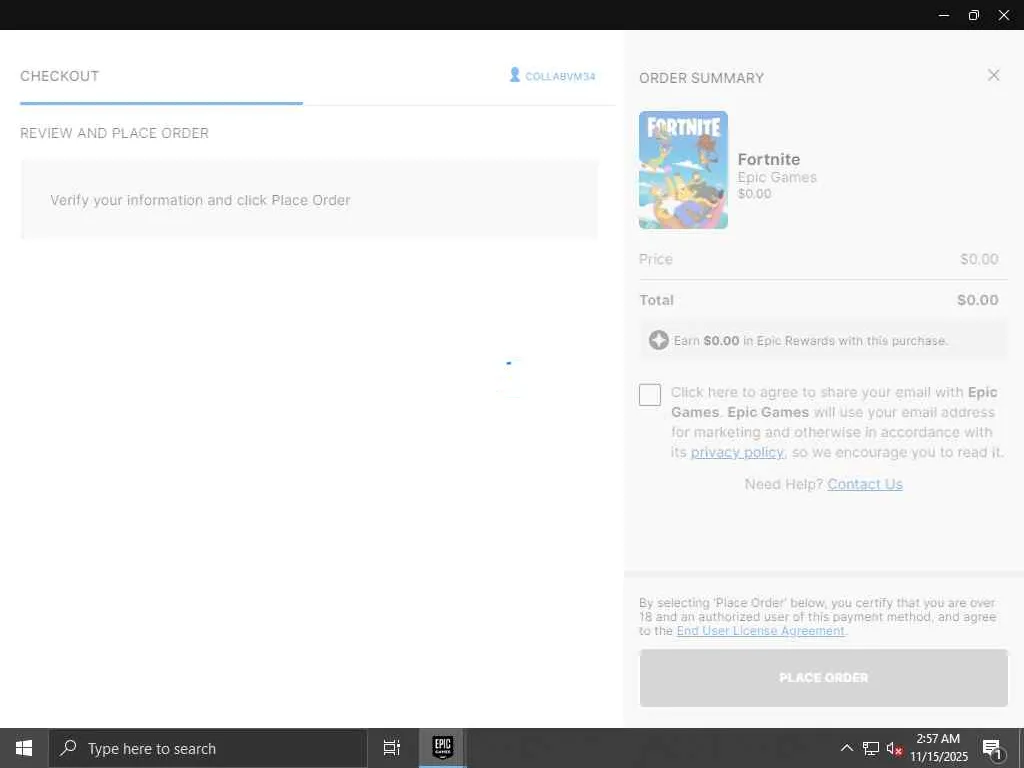Click the Review and Place Order heading
1024x768 pixels.
point(114,133)
